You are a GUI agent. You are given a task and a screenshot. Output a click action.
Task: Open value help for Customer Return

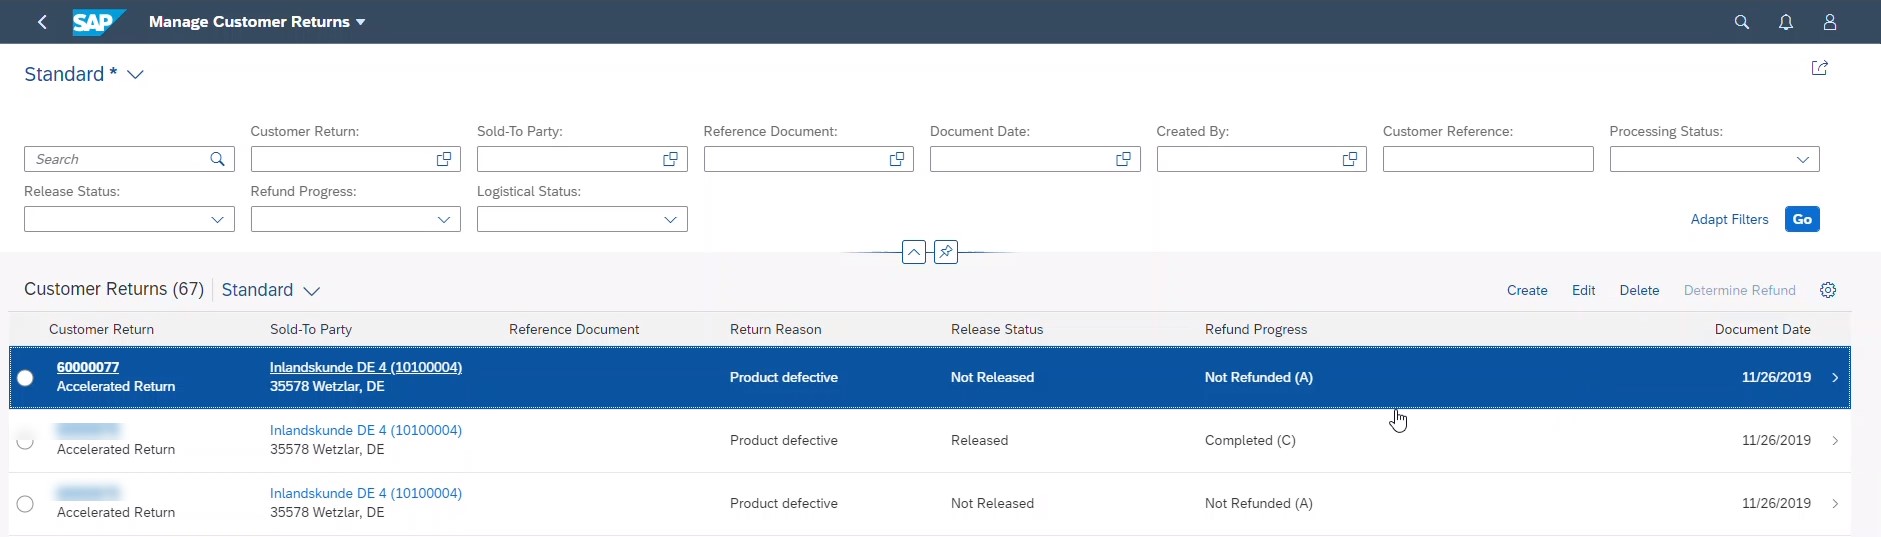pyautogui.click(x=444, y=159)
